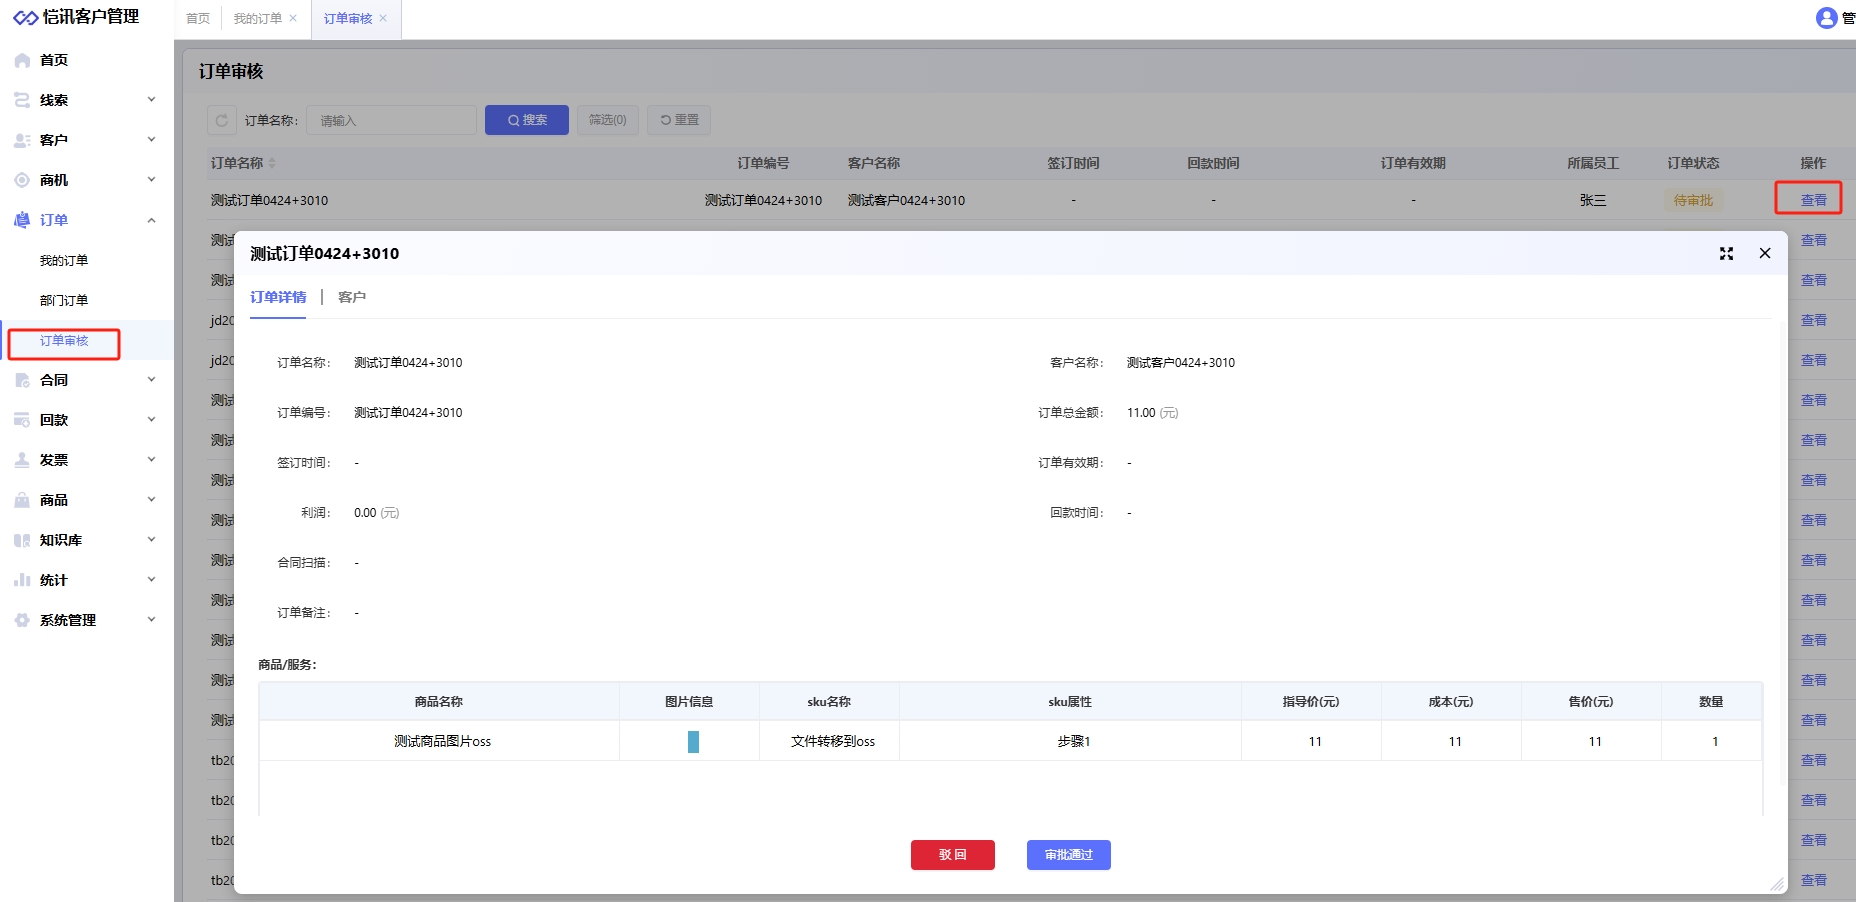
Task: Click the sort icon on 订单名称 column
Action: [272, 163]
